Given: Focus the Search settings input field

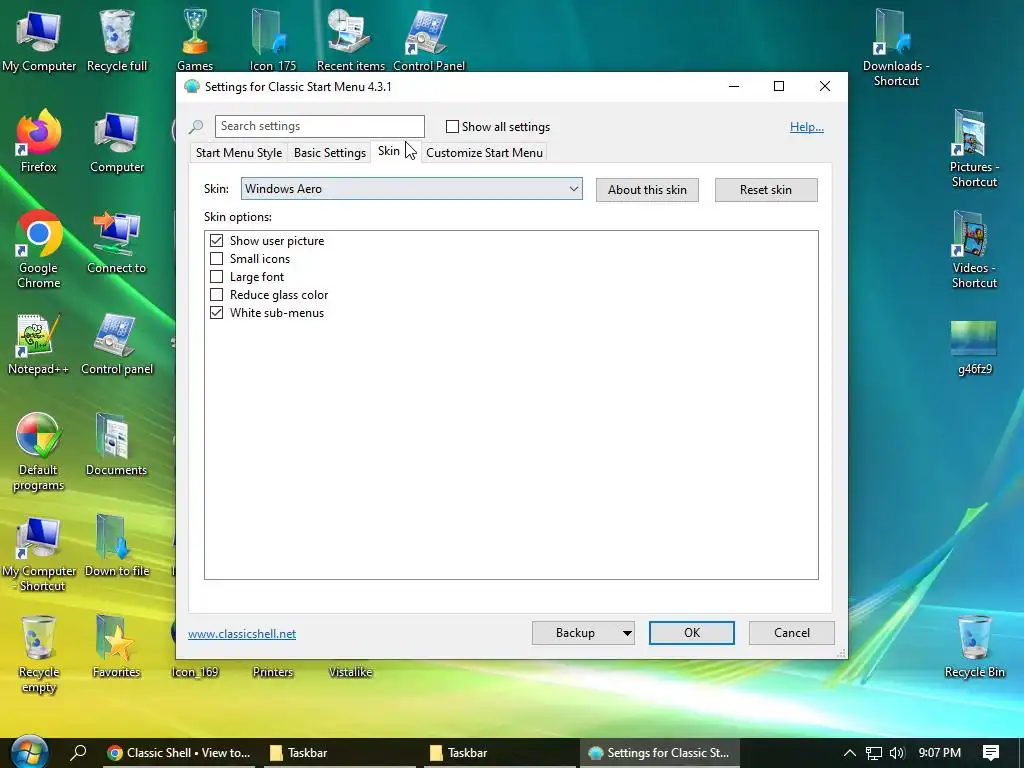Looking at the screenshot, I should (x=319, y=126).
